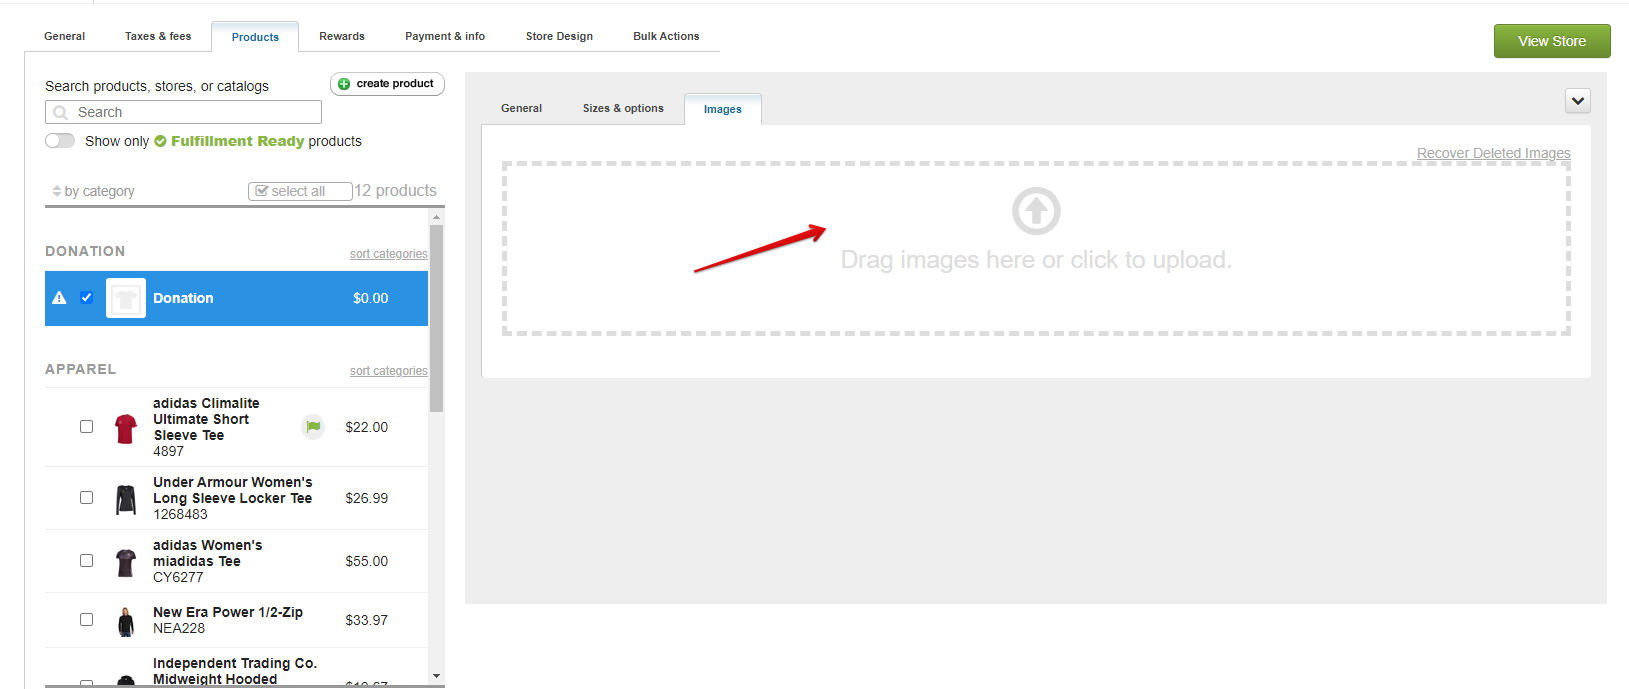Click the red adidas Climalite tee thumbnail
Image resolution: width=1629 pixels, height=689 pixels.
(x=126, y=428)
